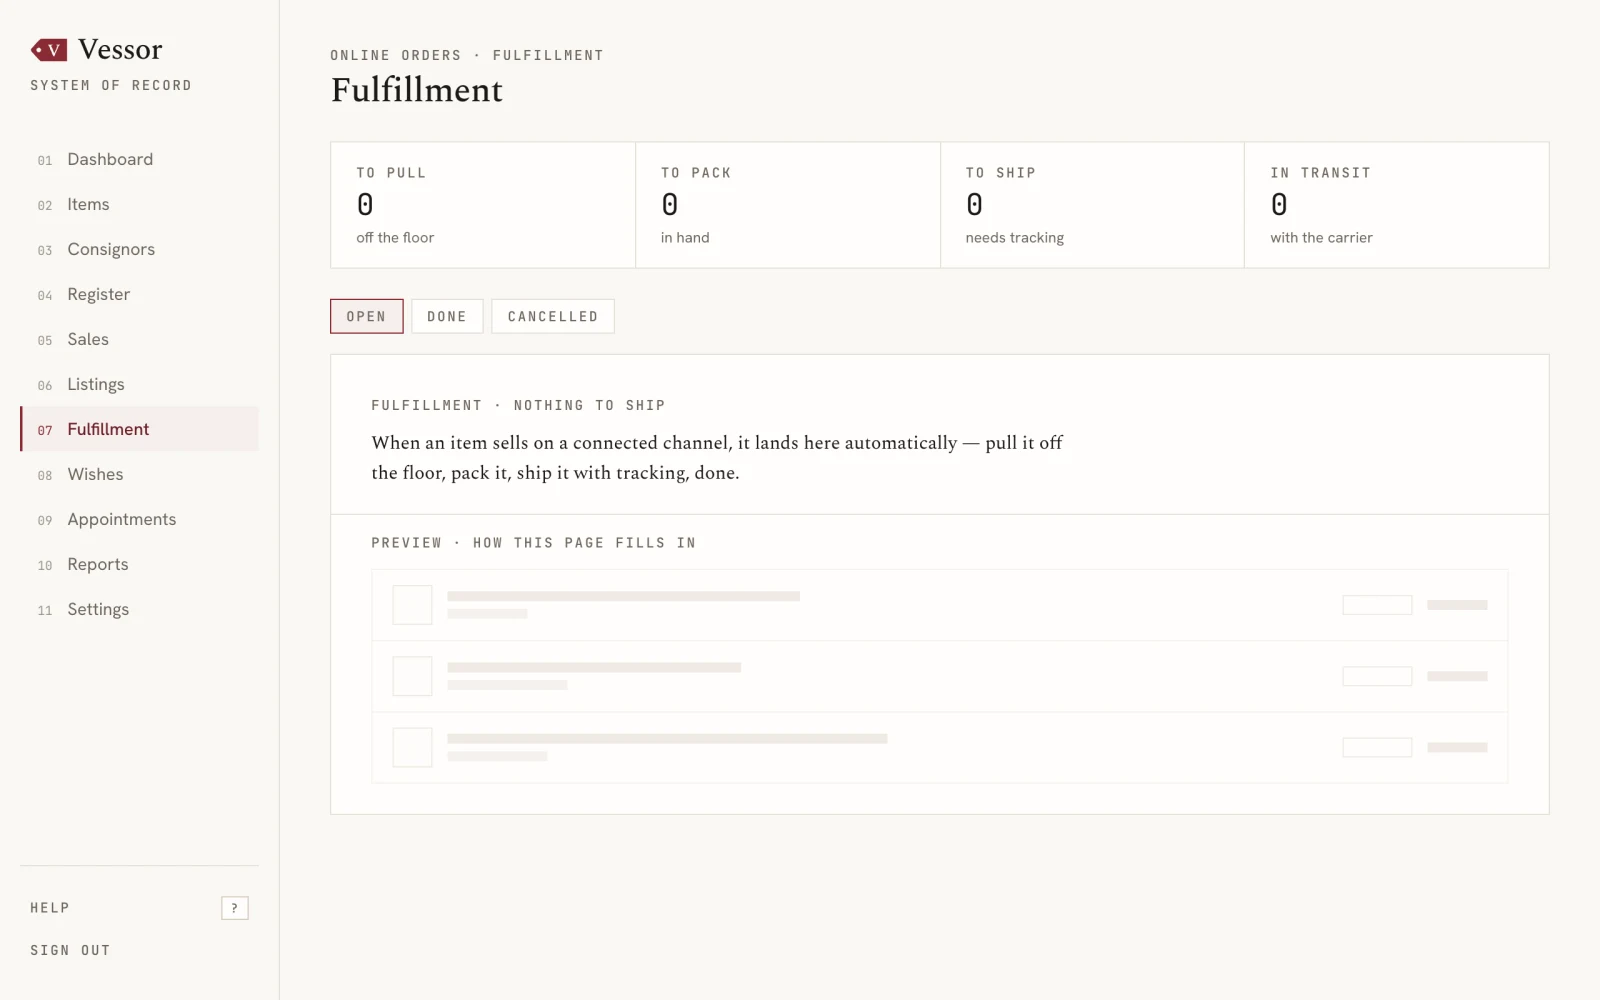
Task: Click 'Fulfillment · Nothing to ship' label
Action: [518, 405]
